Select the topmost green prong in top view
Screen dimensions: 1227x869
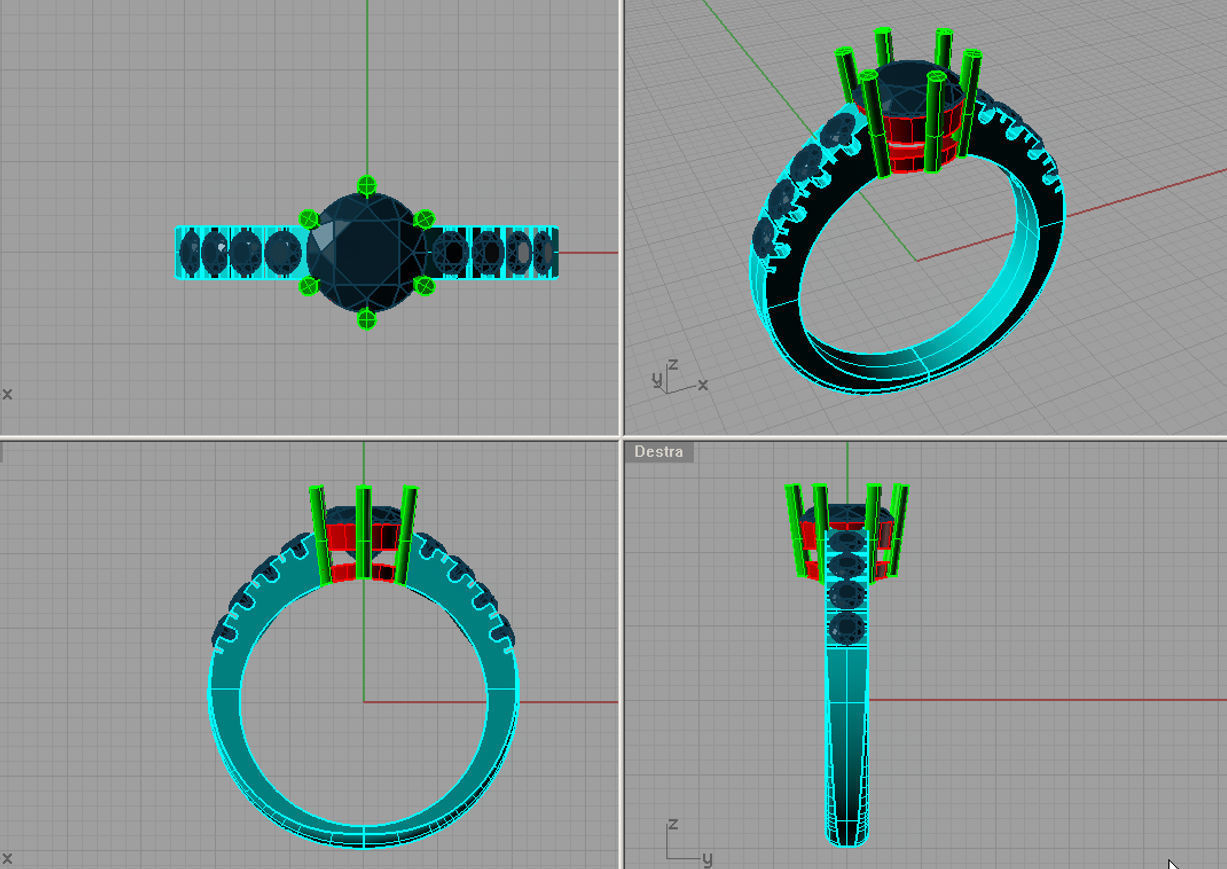coord(366,185)
